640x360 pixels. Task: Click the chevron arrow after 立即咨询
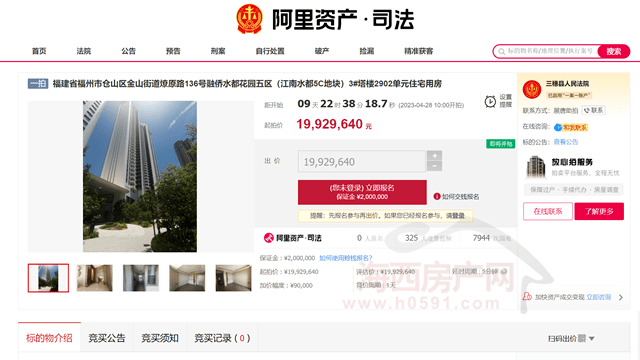[621, 297]
